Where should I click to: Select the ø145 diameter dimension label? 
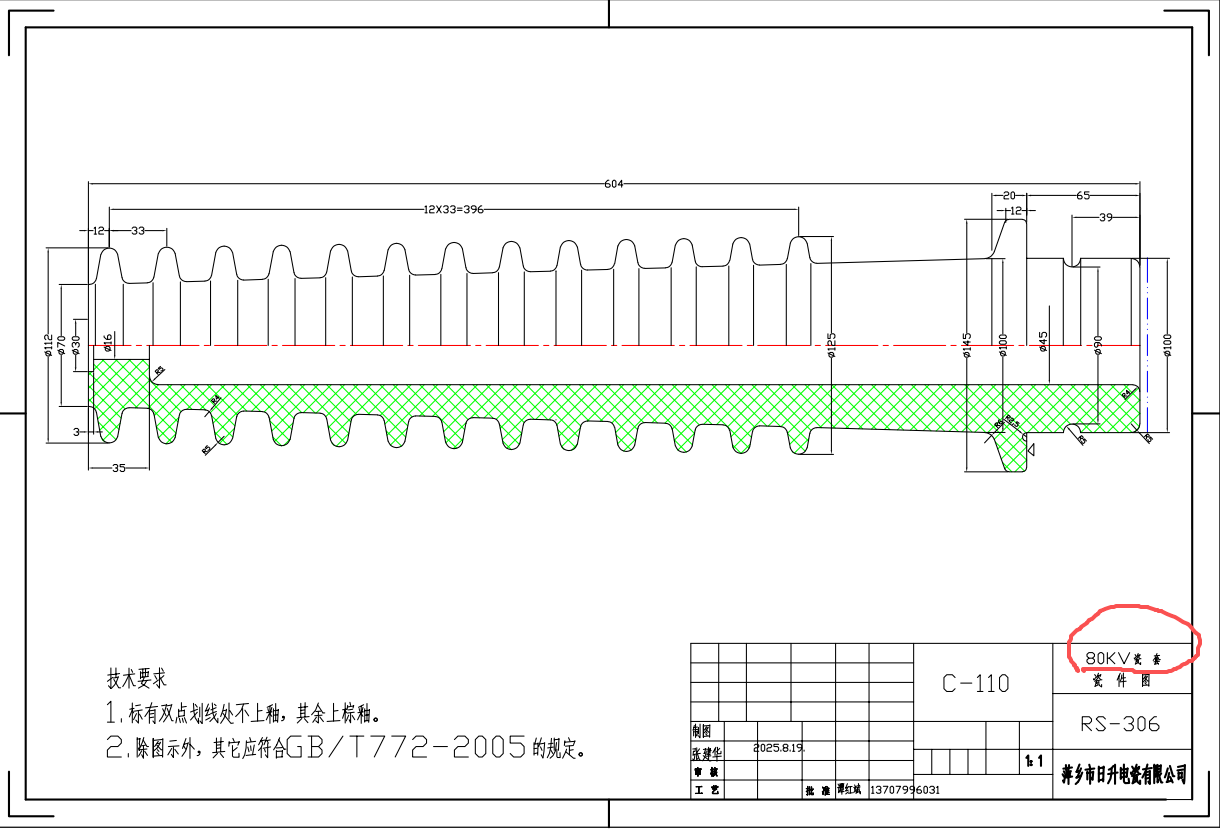click(967, 345)
